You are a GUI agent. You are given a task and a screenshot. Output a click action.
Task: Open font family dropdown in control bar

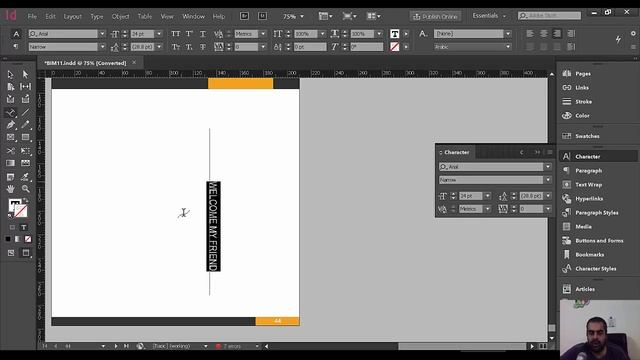click(102, 34)
